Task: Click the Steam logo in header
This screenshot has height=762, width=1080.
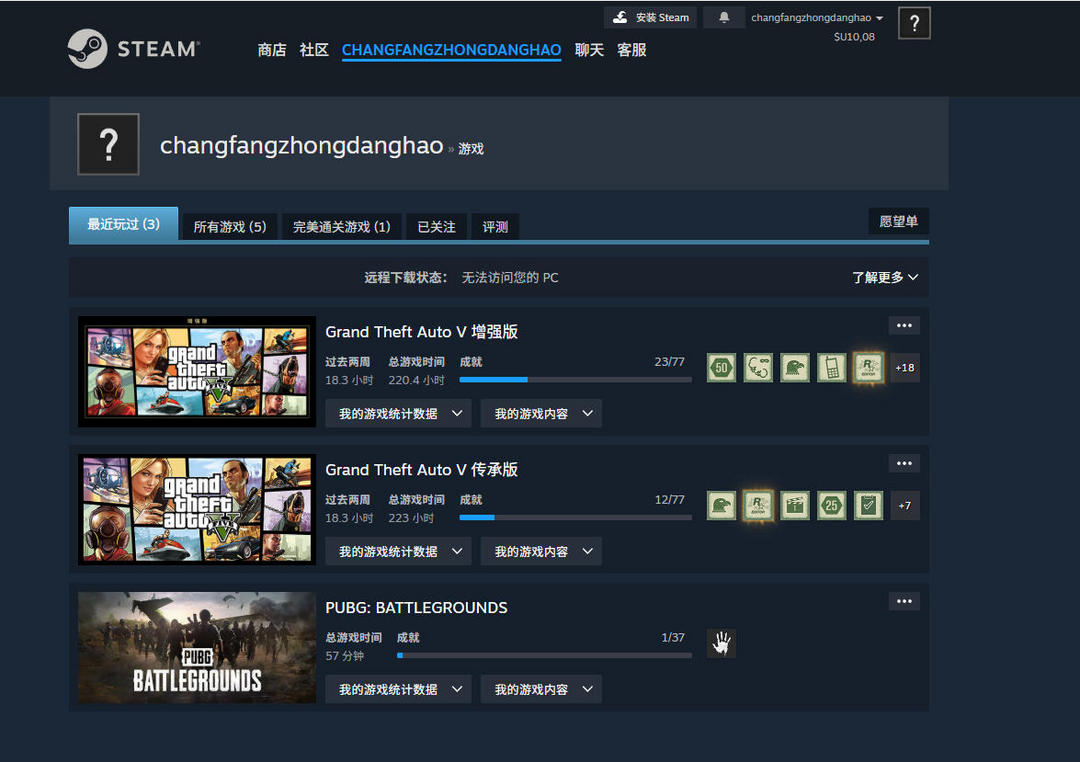Action: [x=134, y=49]
